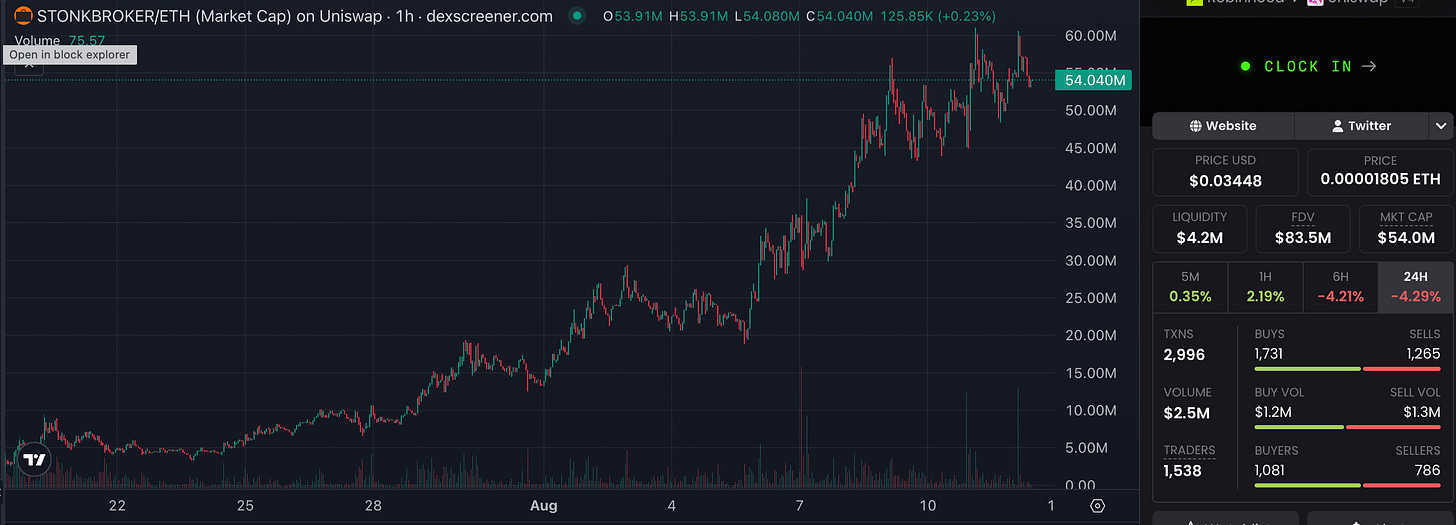
Task: Click the TXNS value 2,996
Action: [x=1184, y=354]
